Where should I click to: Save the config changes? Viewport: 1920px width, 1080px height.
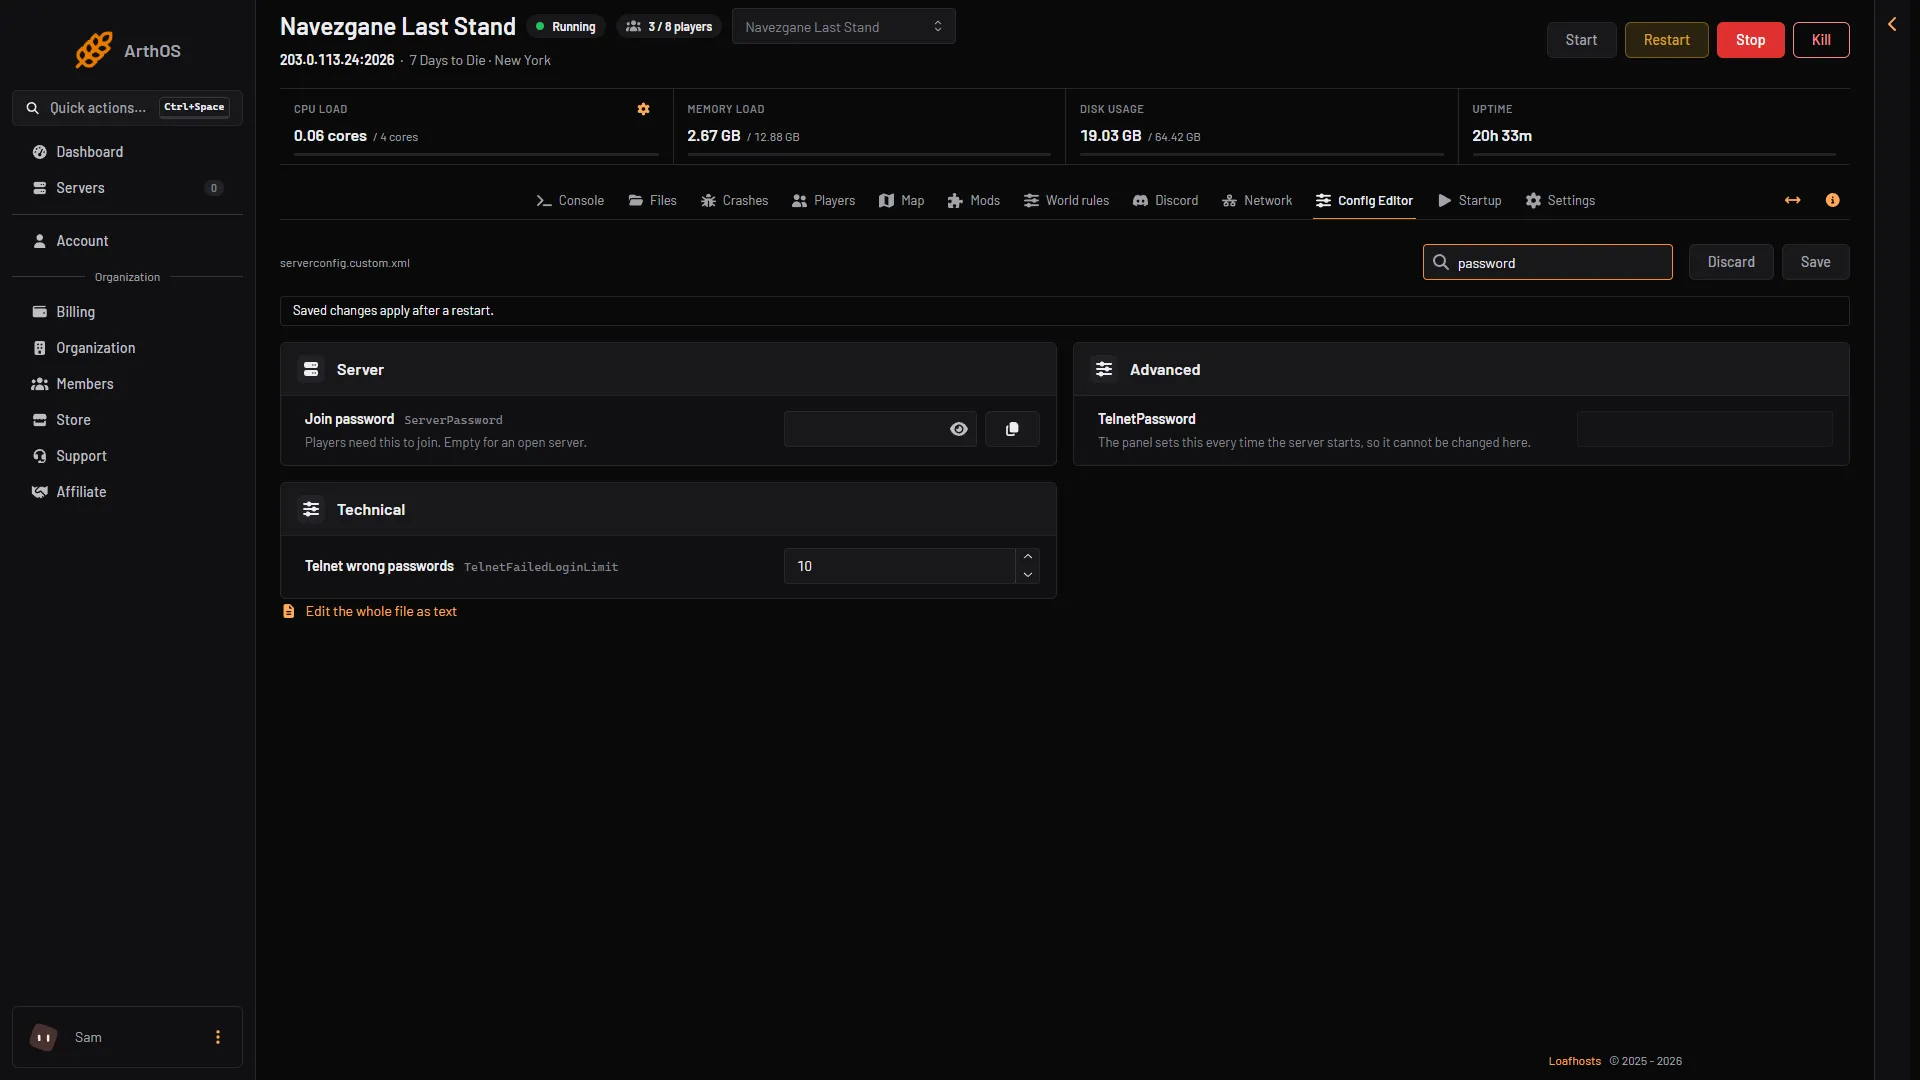coord(1815,262)
